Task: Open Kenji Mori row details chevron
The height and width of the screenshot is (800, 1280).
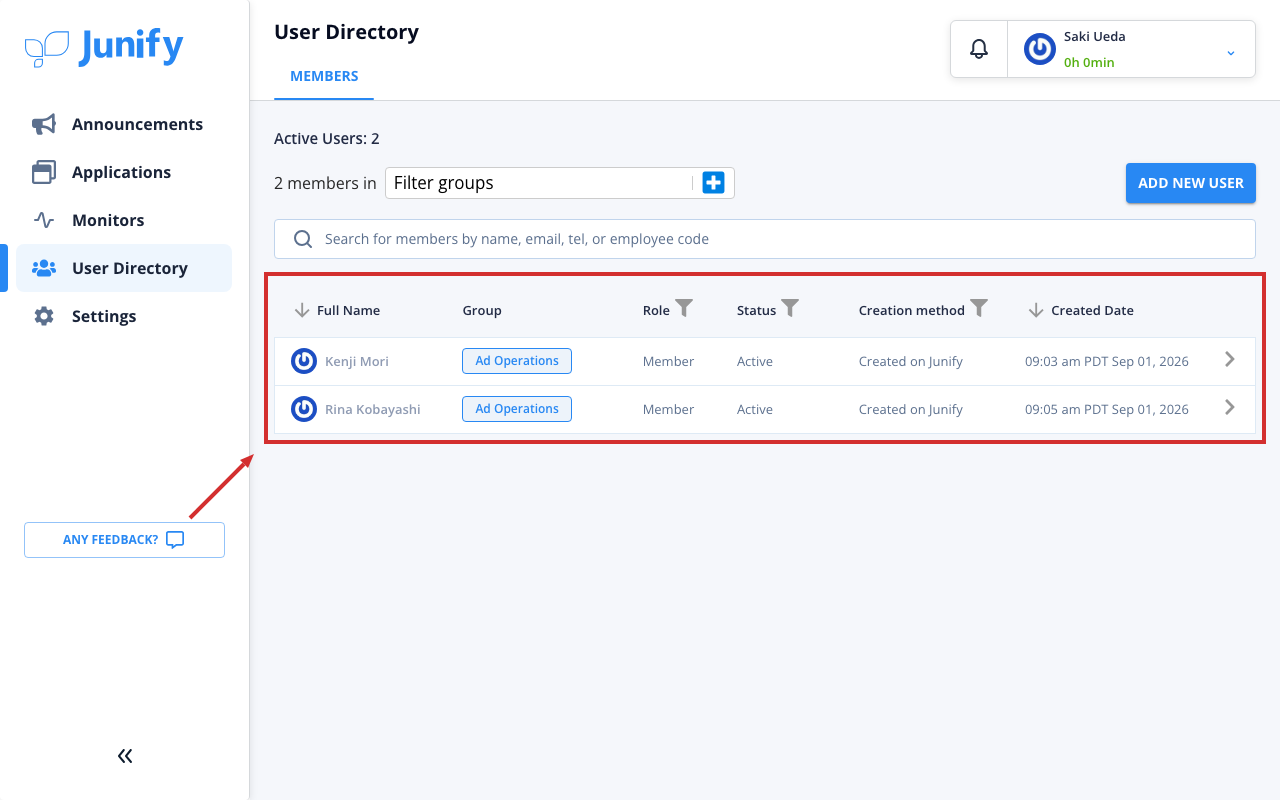Action: click(x=1230, y=359)
